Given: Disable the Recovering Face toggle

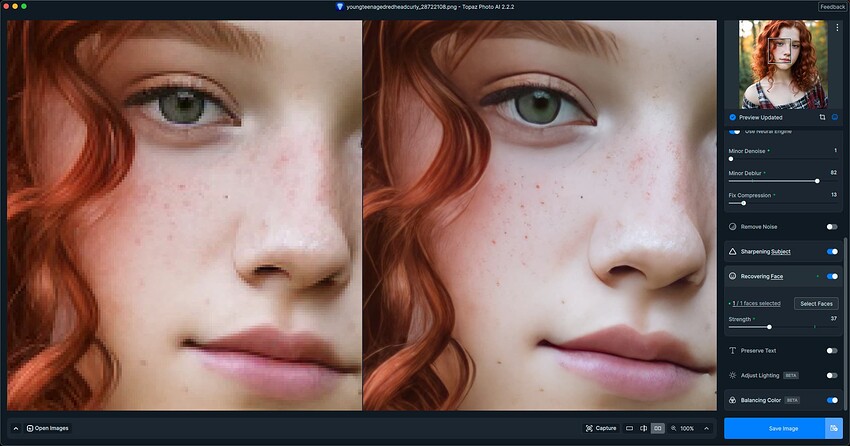Looking at the screenshot, I should pyautogui.click(x=831, y=275).
